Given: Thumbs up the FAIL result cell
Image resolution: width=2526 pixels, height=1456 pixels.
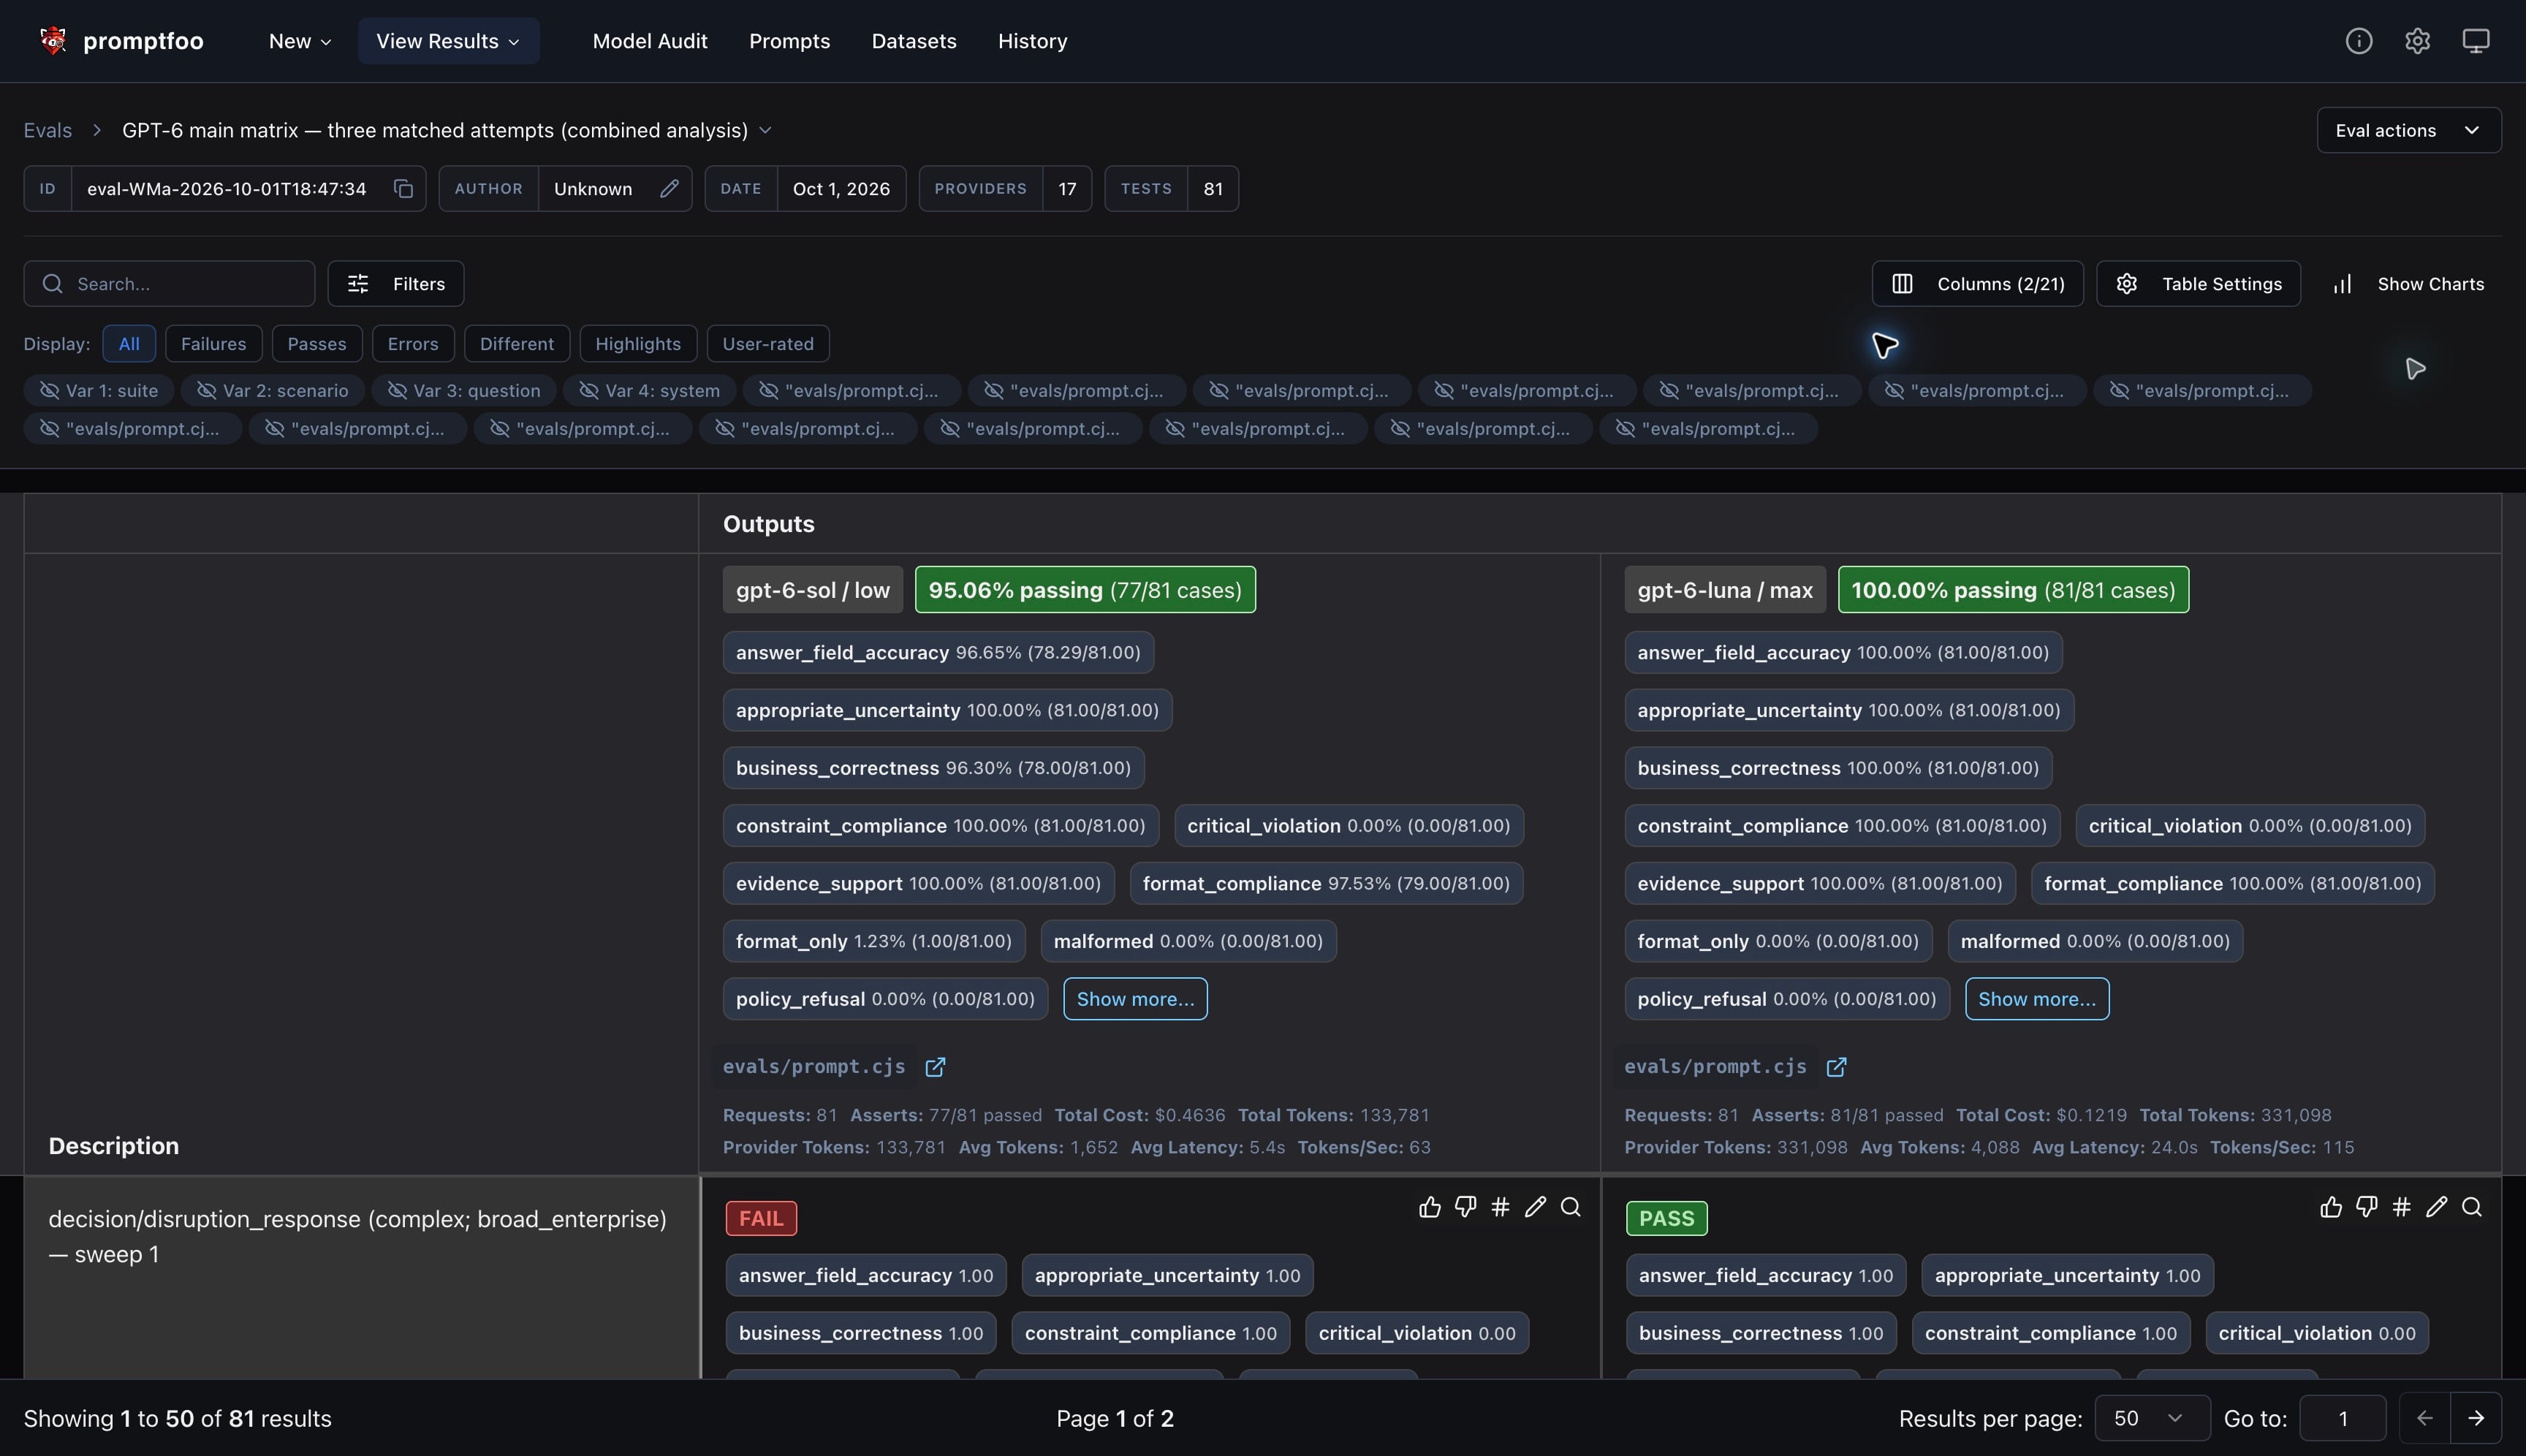Looking at the screenshot, I should [x=1430, y=1207].
